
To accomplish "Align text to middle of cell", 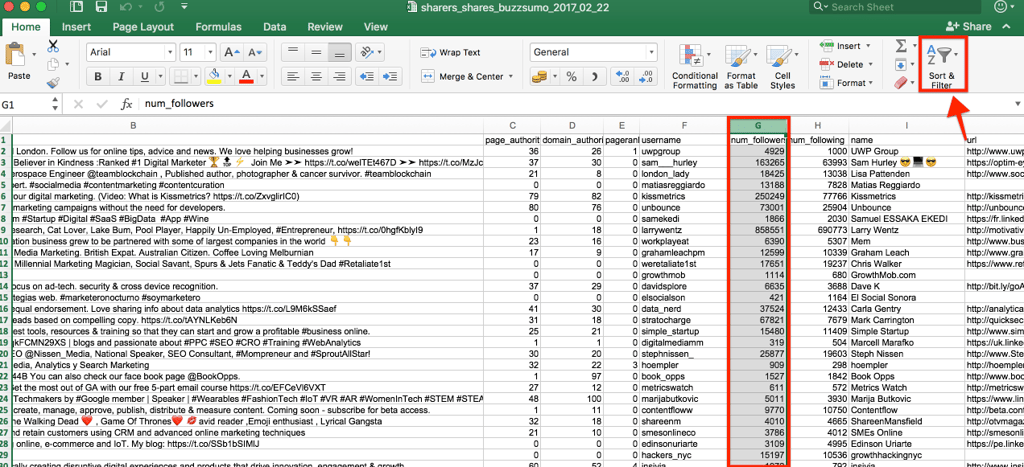I will coord(316,52).
